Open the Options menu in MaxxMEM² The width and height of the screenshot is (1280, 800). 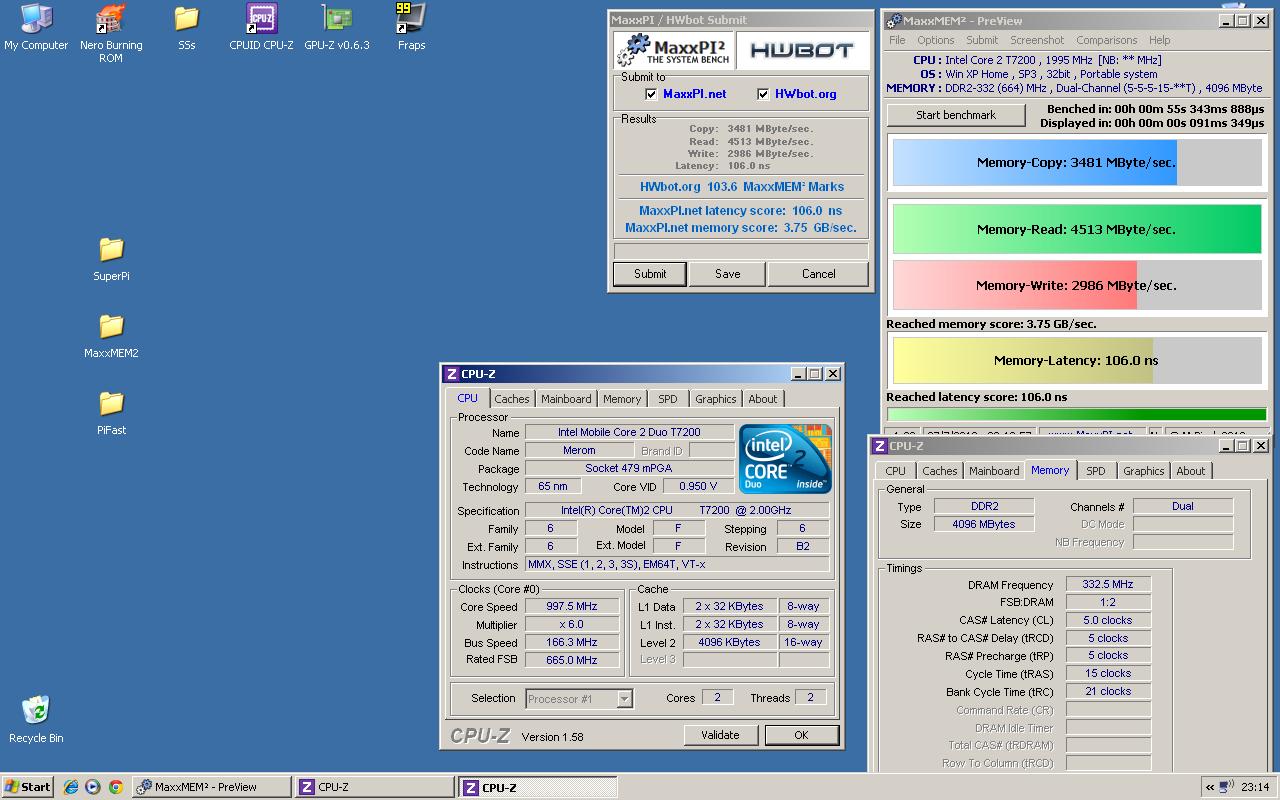pyautogui.click(x=935, y=40)
